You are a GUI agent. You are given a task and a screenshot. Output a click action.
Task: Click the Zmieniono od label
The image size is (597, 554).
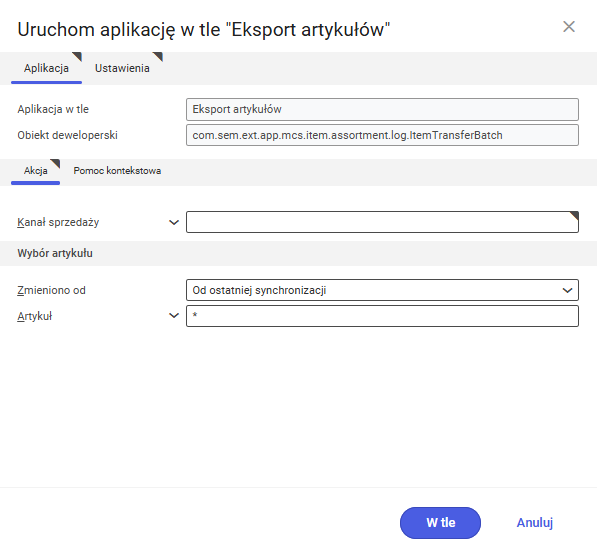tap(51, 290)
